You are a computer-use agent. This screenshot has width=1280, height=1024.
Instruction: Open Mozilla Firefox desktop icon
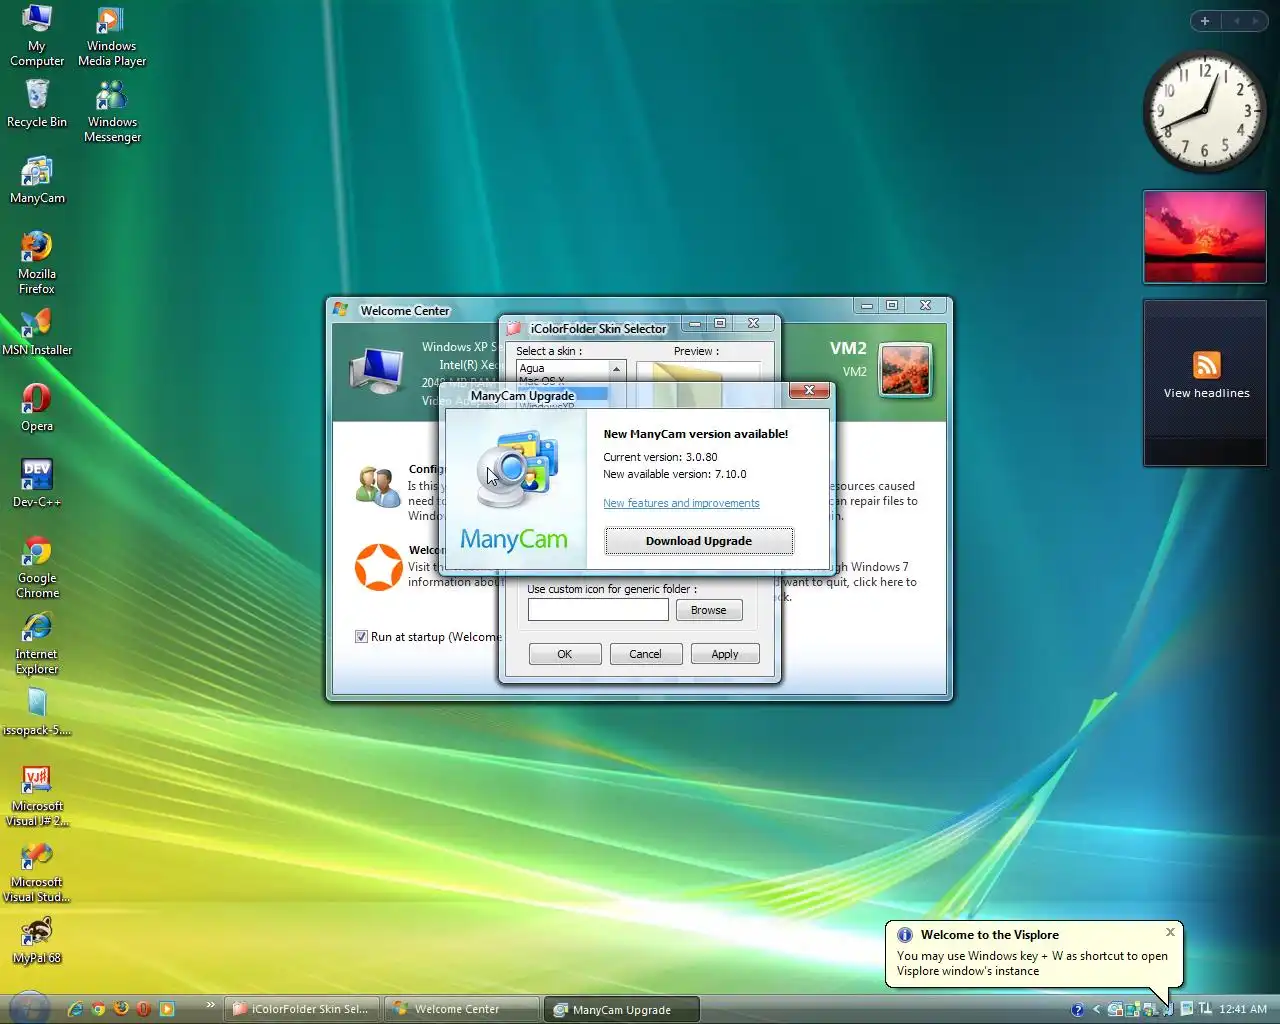(37, 263)
